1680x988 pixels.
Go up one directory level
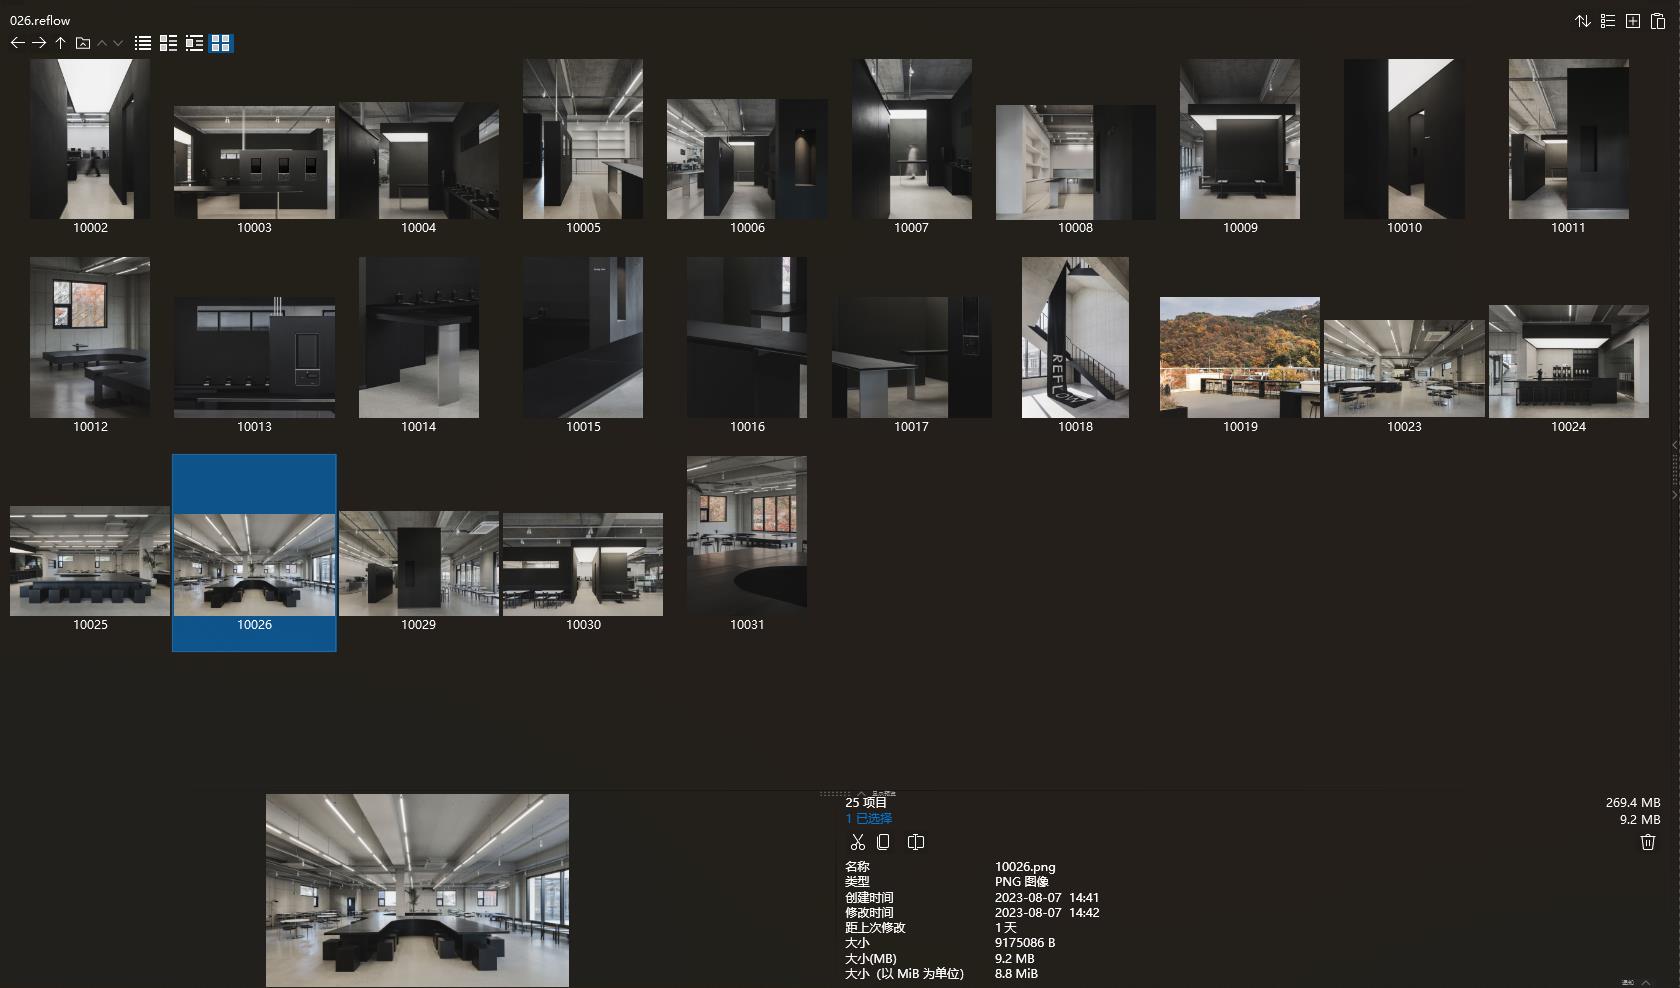tap(60, 43)
